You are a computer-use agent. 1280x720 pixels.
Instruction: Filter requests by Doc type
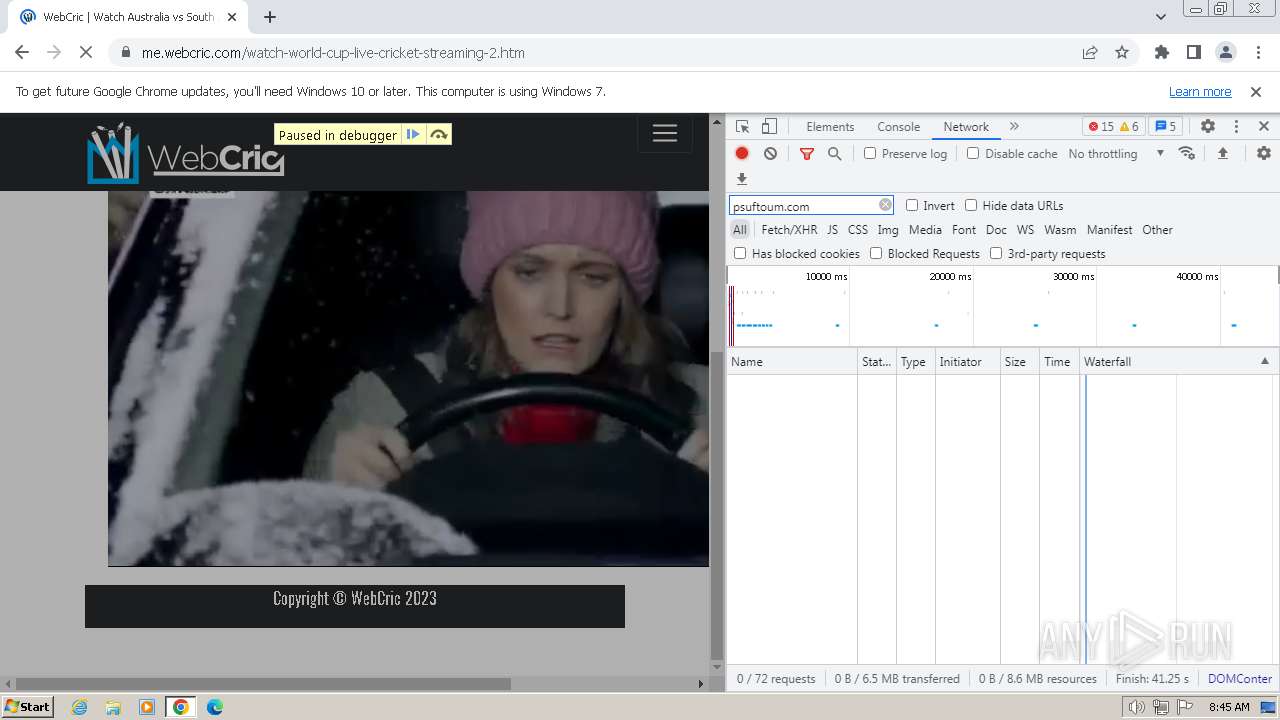pos(996,230)
